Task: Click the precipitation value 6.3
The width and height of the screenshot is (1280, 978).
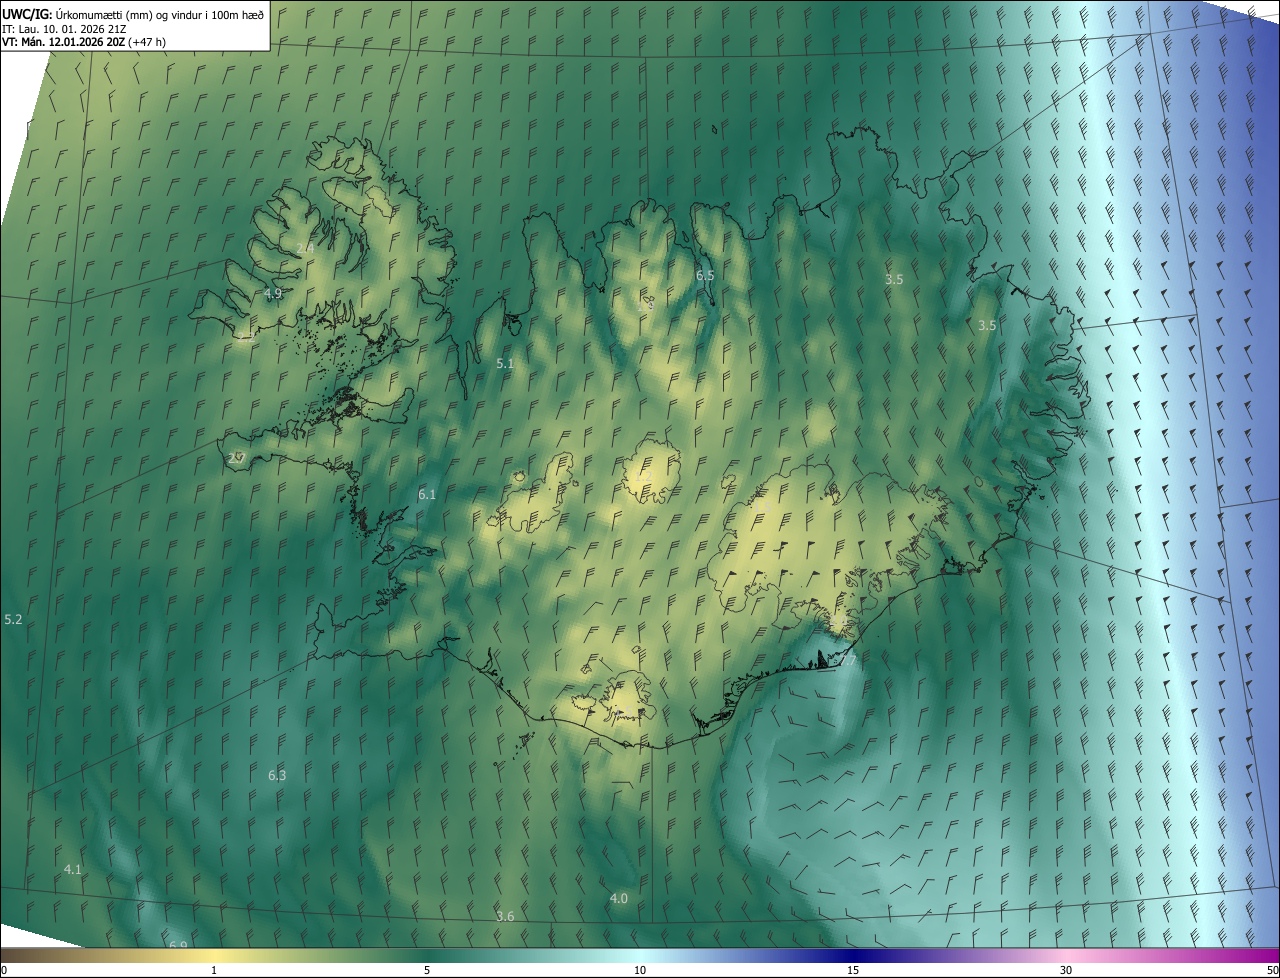Action: (x=277, y=775)
